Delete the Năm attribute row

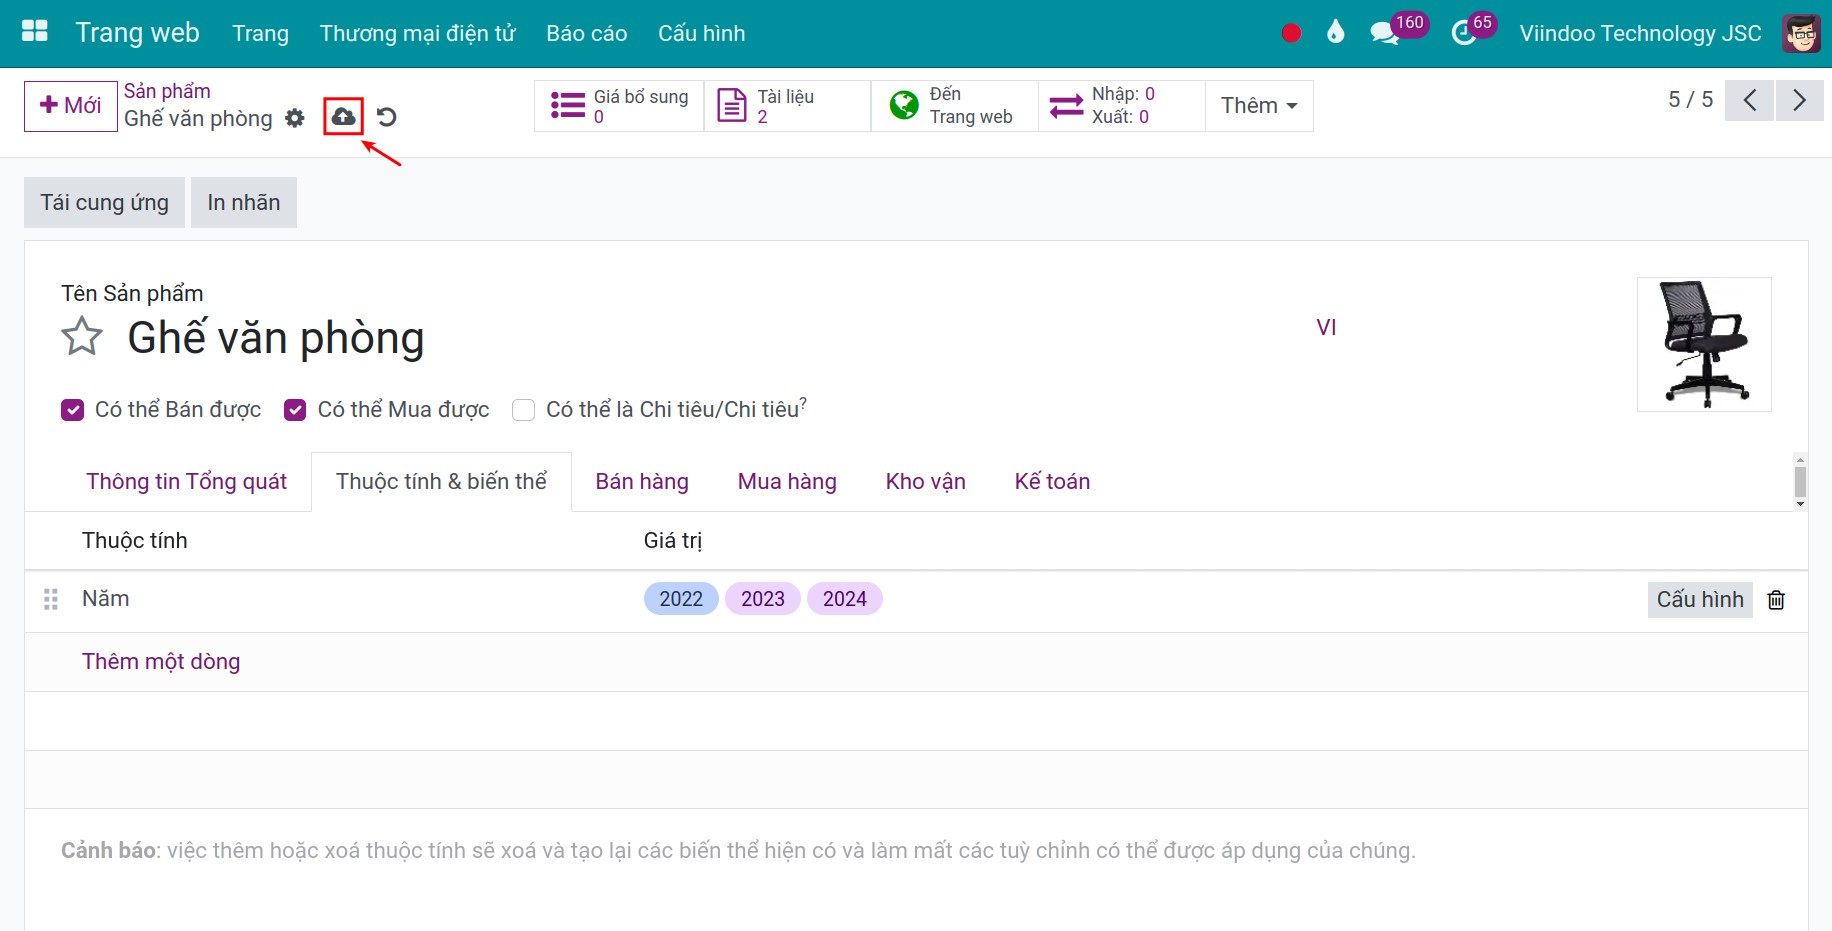click(1776, 600)
